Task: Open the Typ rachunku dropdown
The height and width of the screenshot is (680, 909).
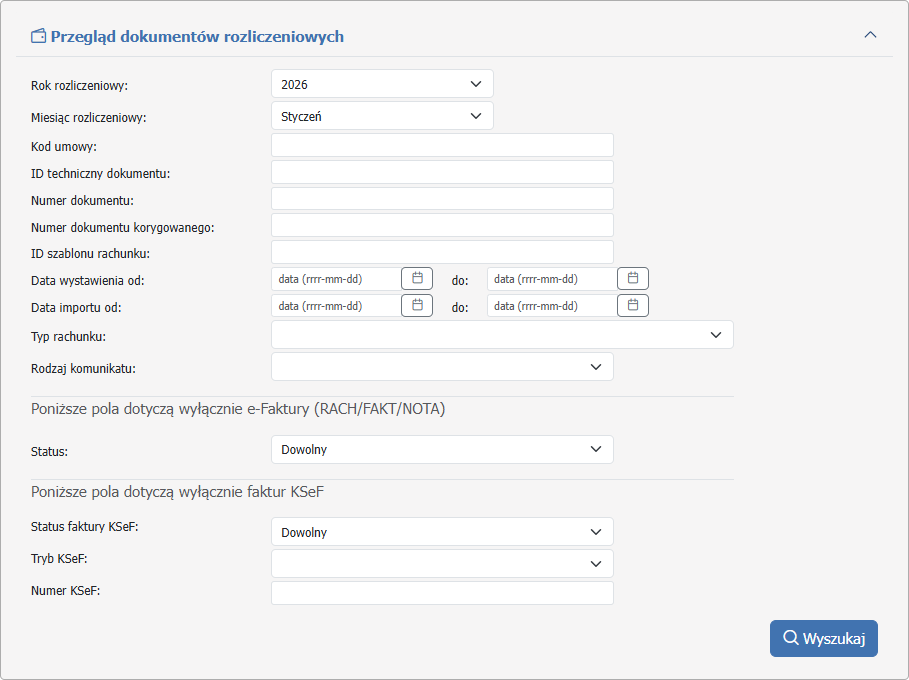Action: pyautogui.click(x=502, y=335)
